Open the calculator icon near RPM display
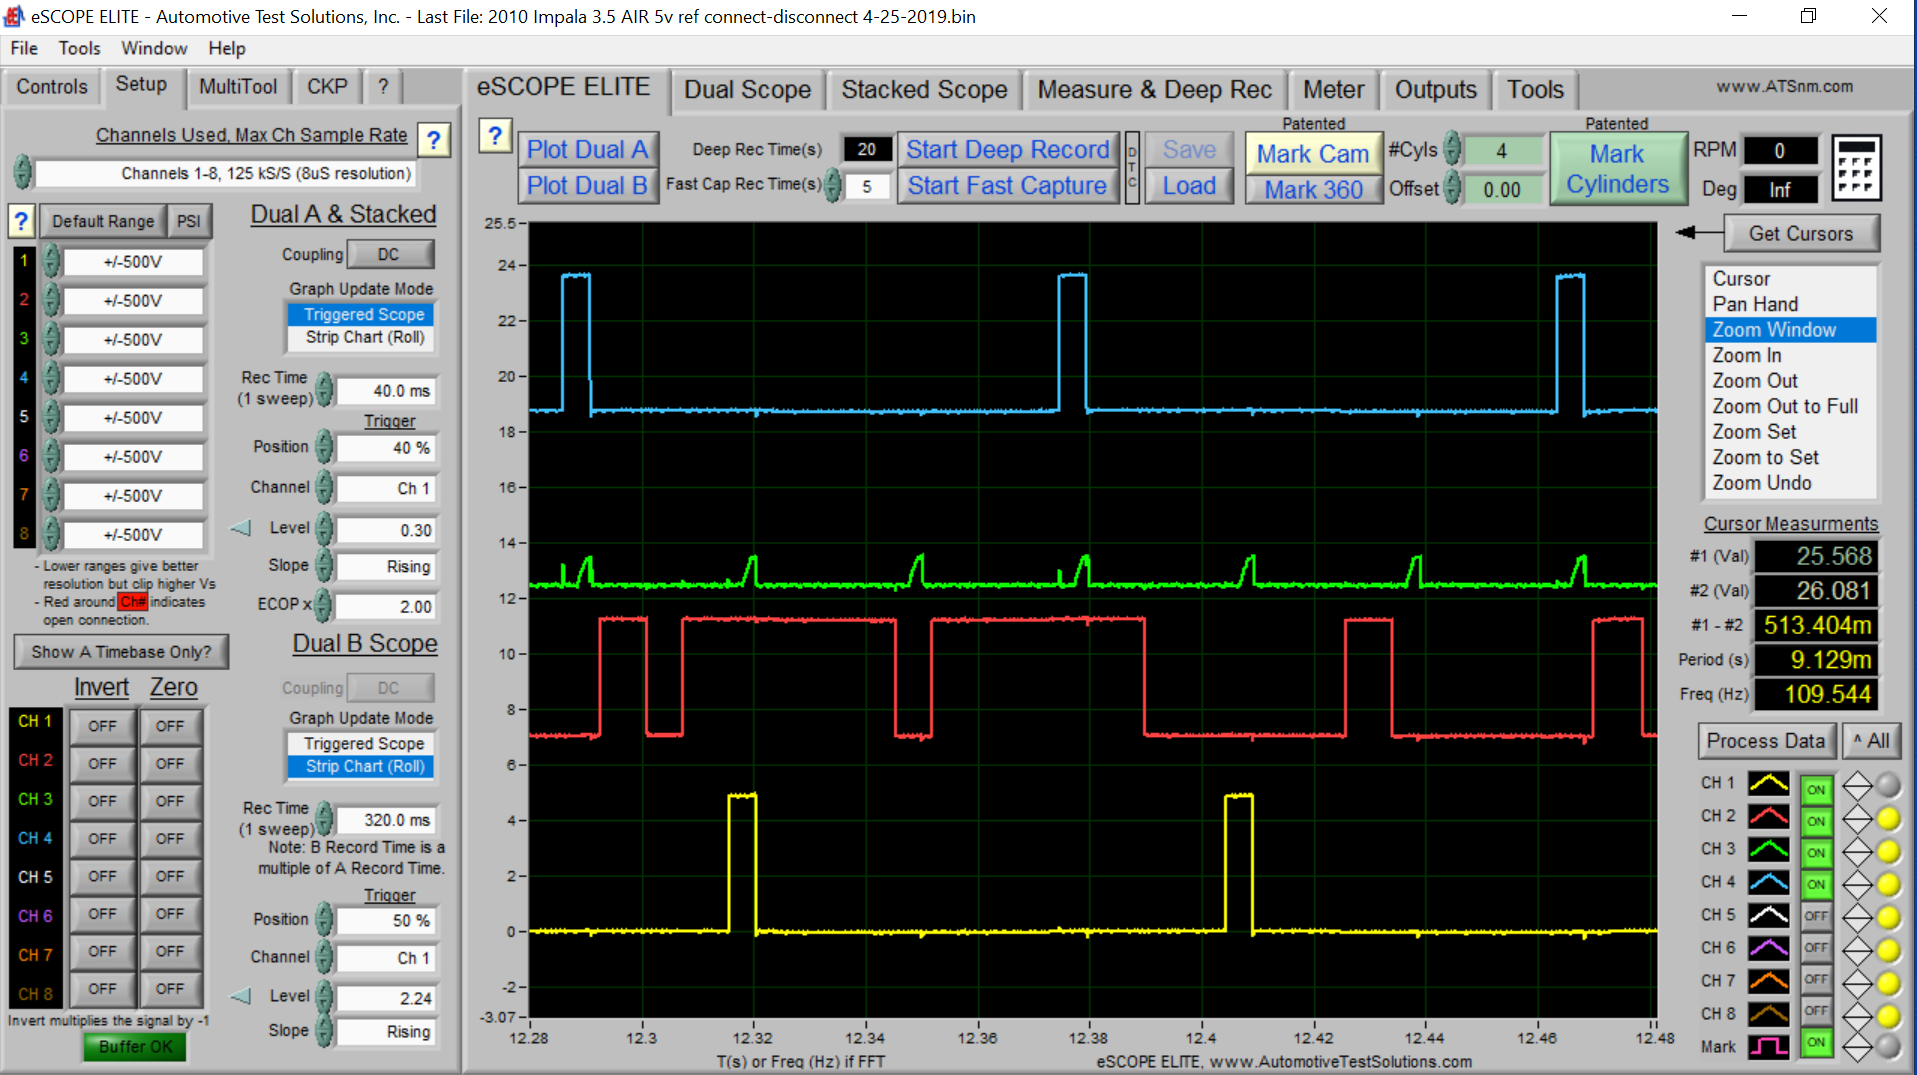The height and width of the screenshot is (1075, 1917). point(1856,168)
